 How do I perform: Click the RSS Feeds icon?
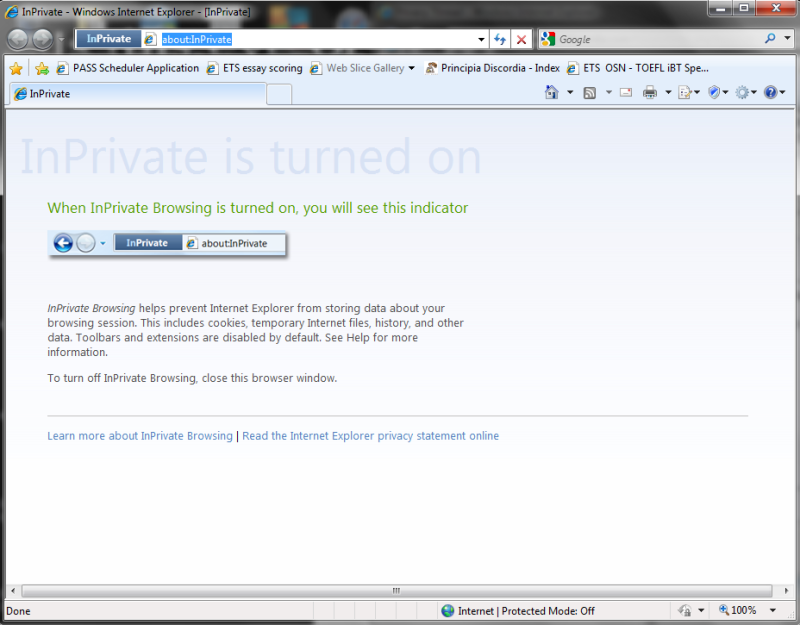[x=590, y=92]
